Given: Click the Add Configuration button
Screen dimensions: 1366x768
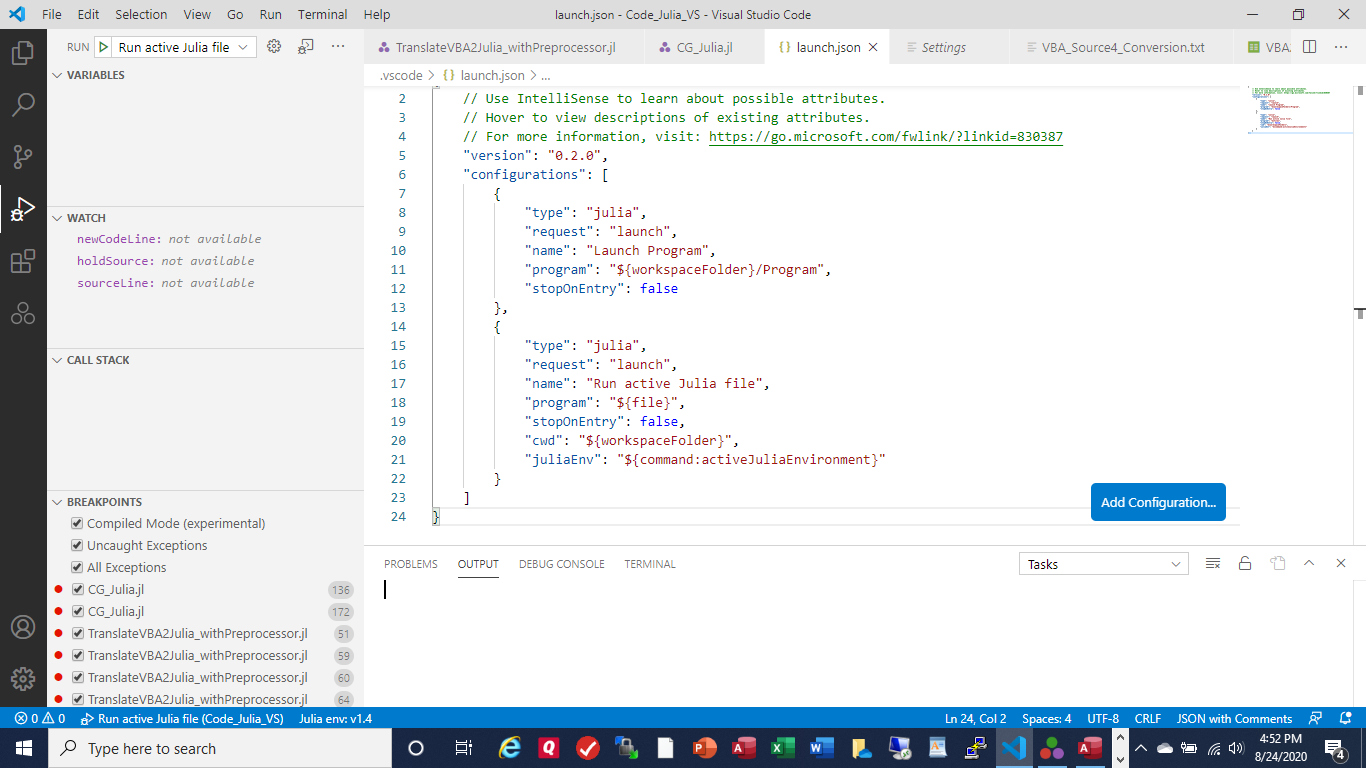Looking at the screenshot, I should point(1158,502).
